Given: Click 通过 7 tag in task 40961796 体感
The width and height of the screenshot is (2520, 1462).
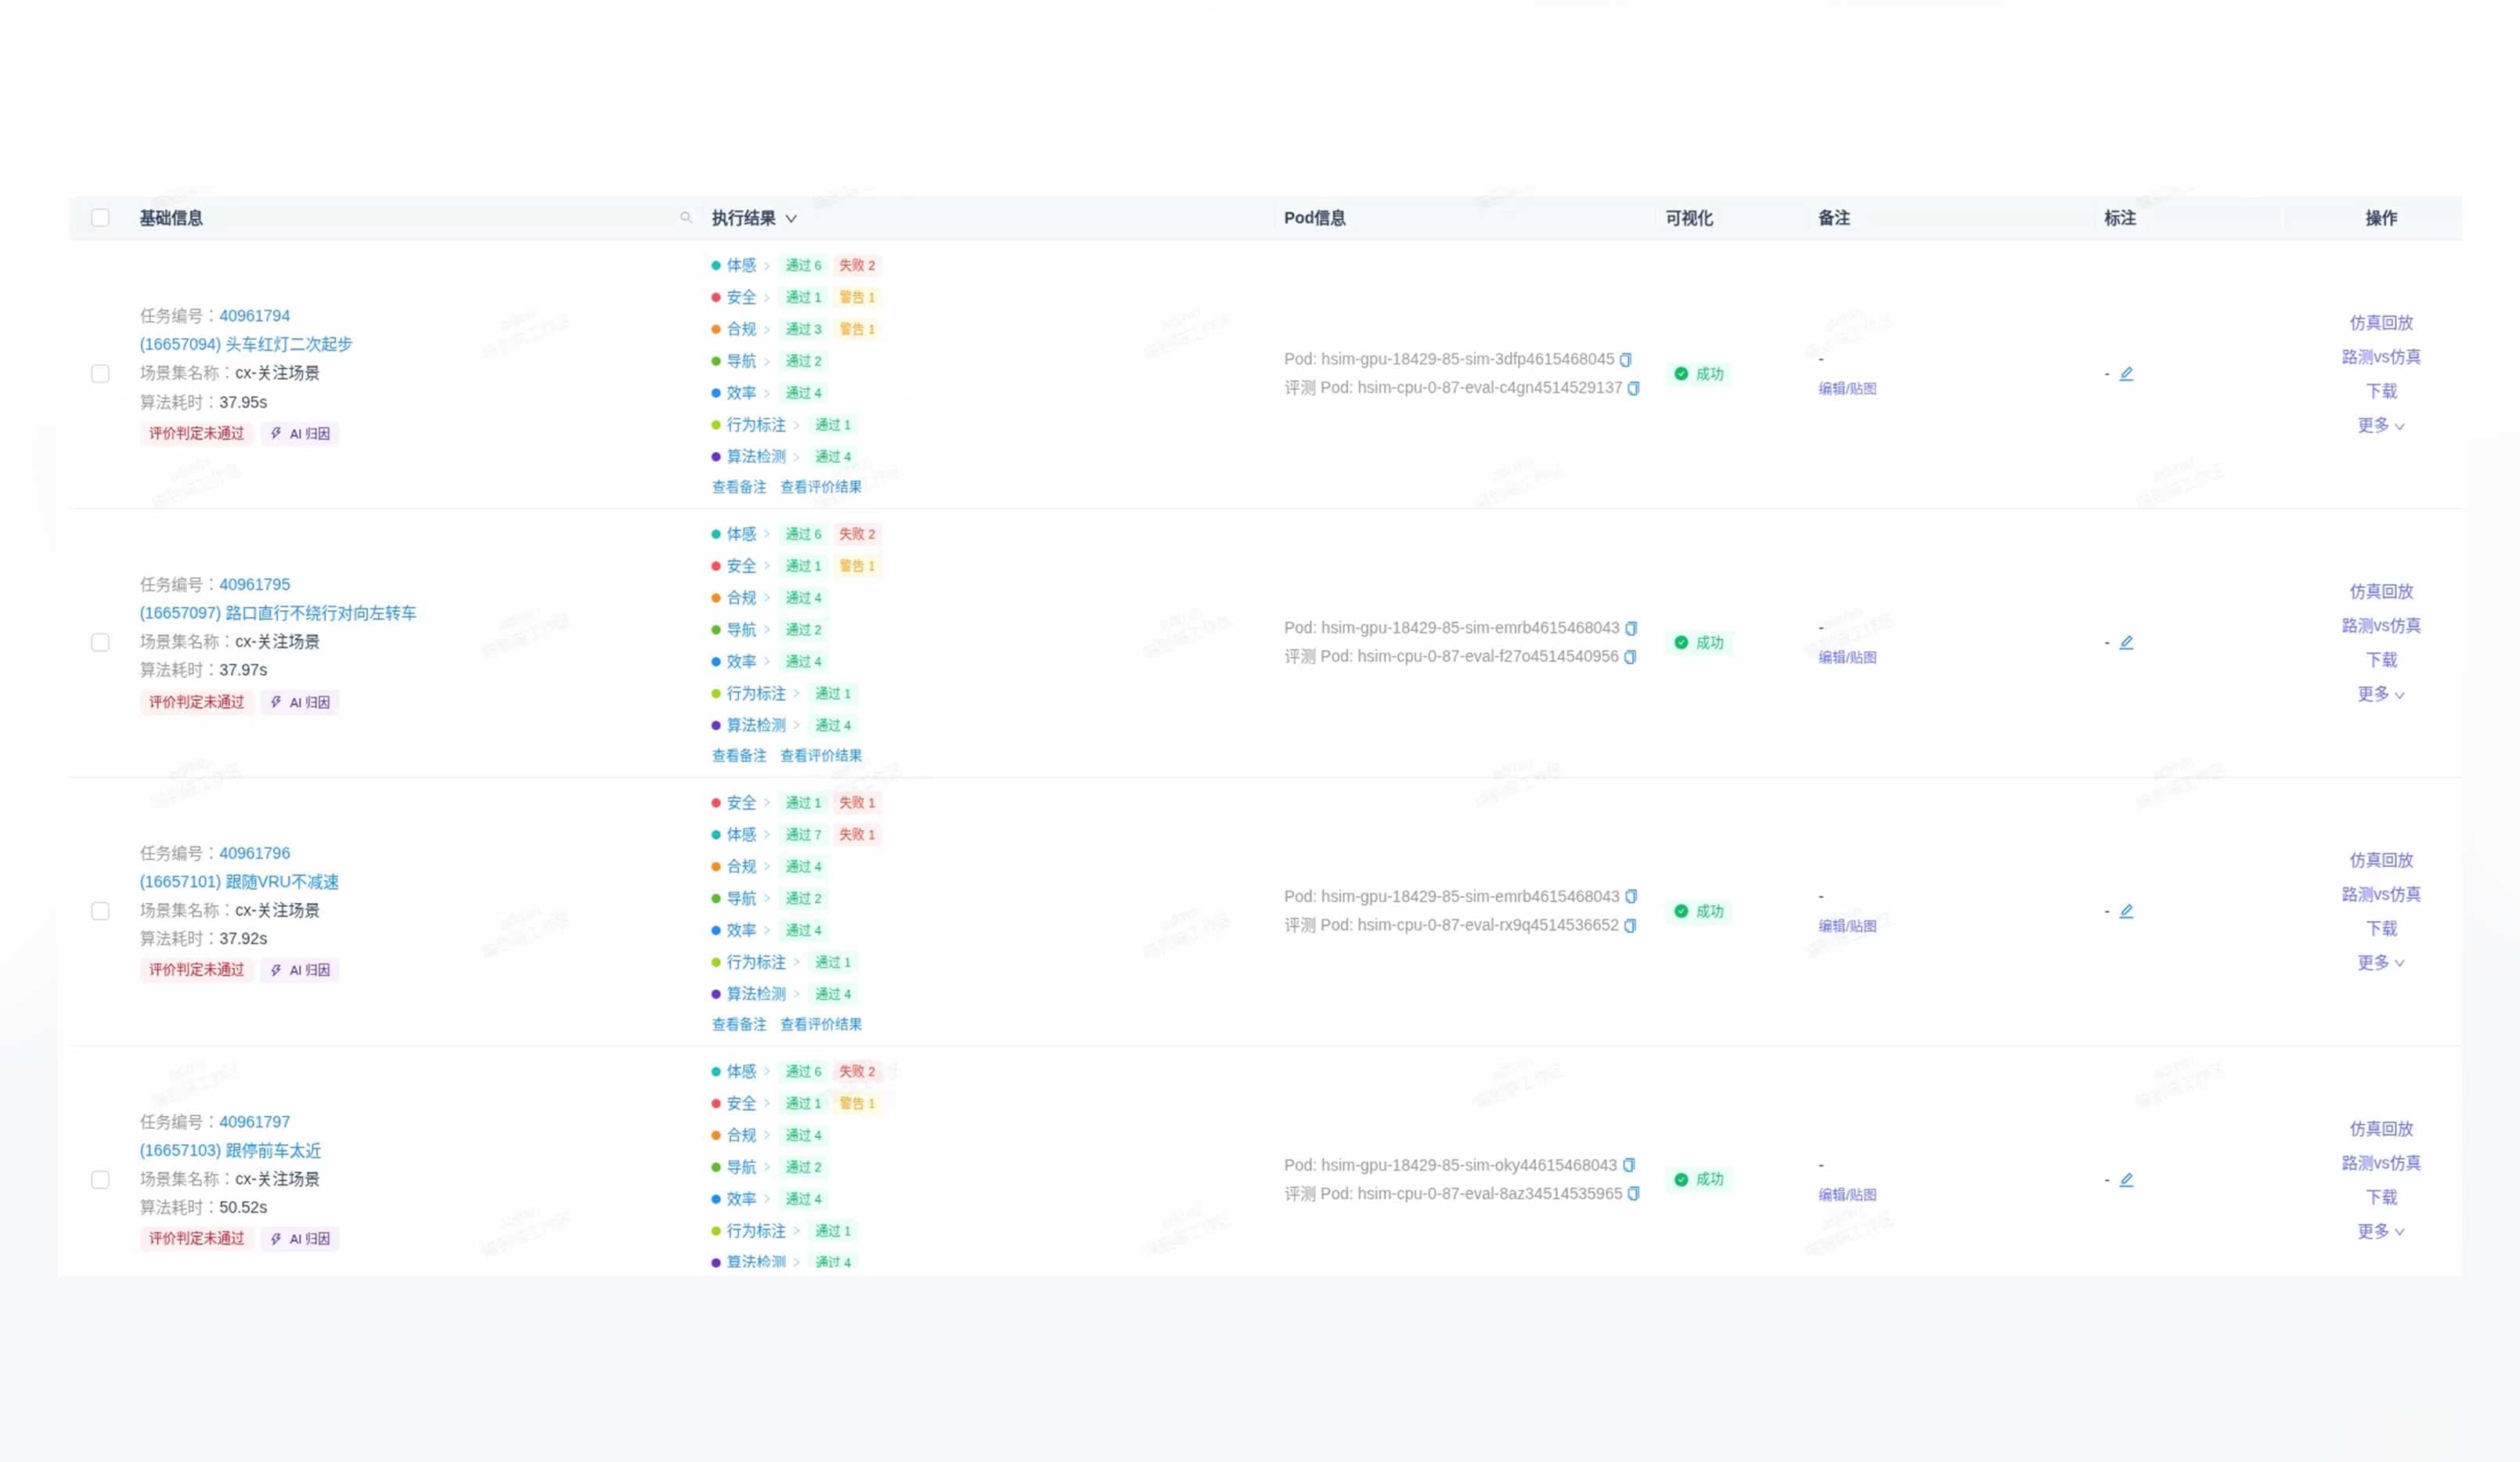Looking at the screenshot, I should [803, 835].
